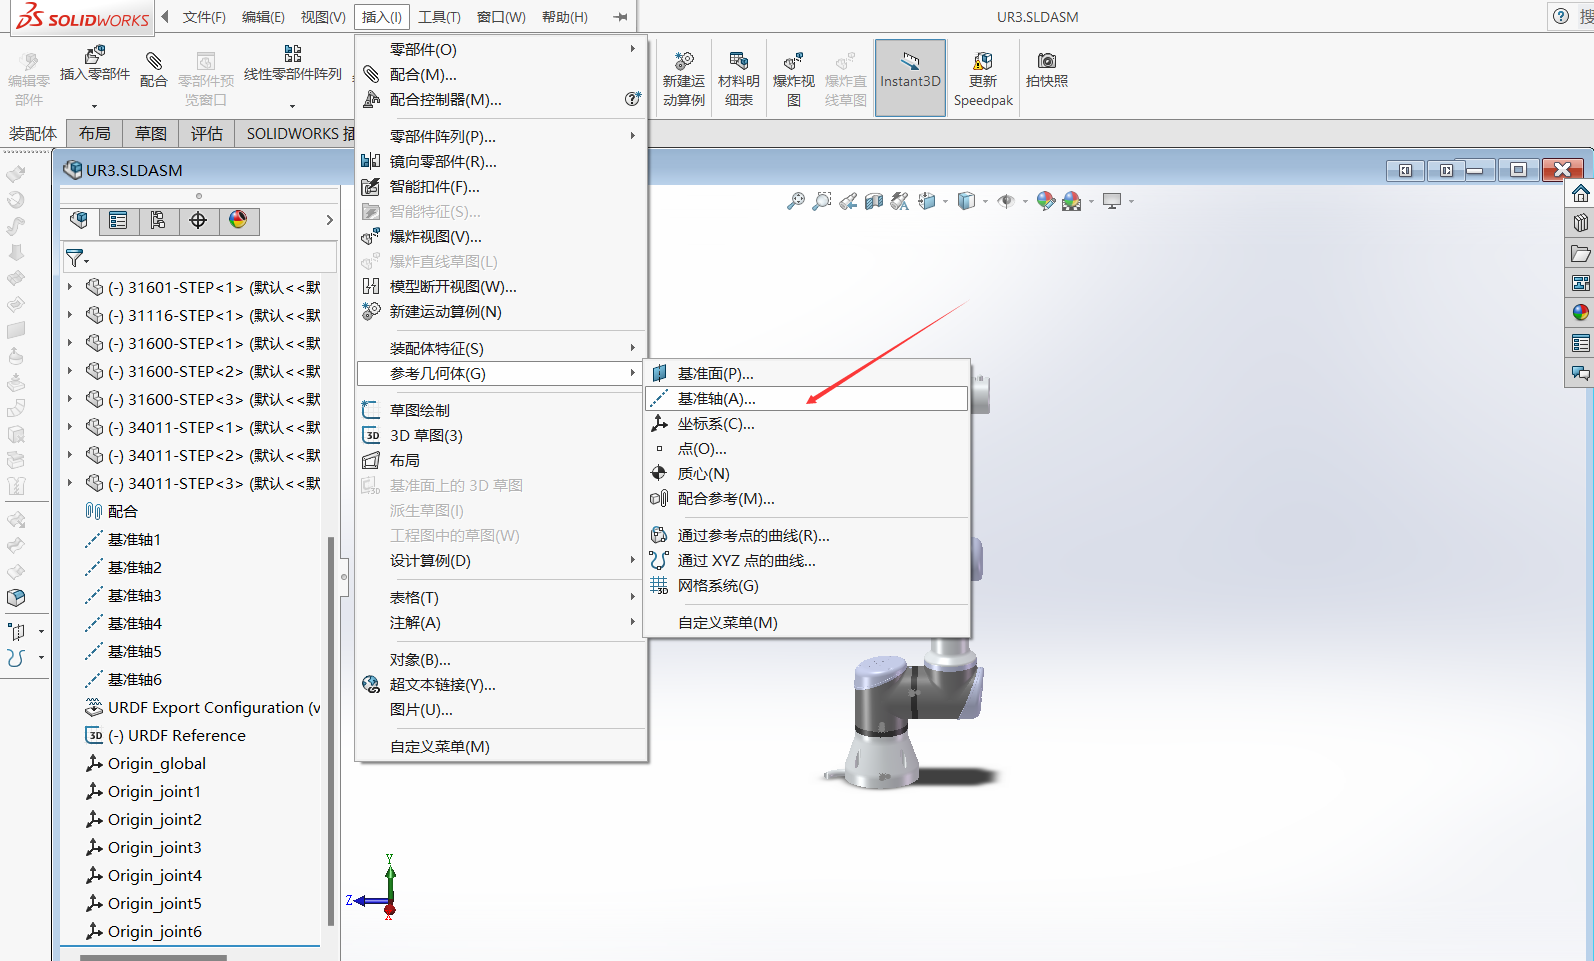Open Linear Component Pattern tool
1594x961 pixels.
click(x=293, y=54)
